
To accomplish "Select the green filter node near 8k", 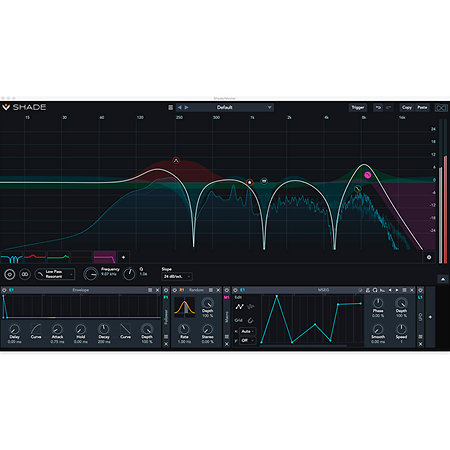I will click(x=358, y=189).
